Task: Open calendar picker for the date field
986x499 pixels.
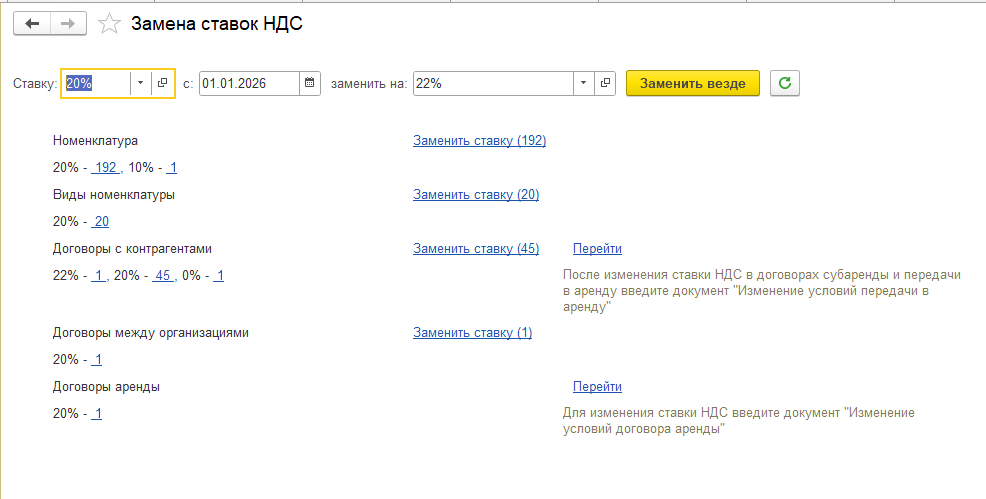Action: (x=310, y=84)
